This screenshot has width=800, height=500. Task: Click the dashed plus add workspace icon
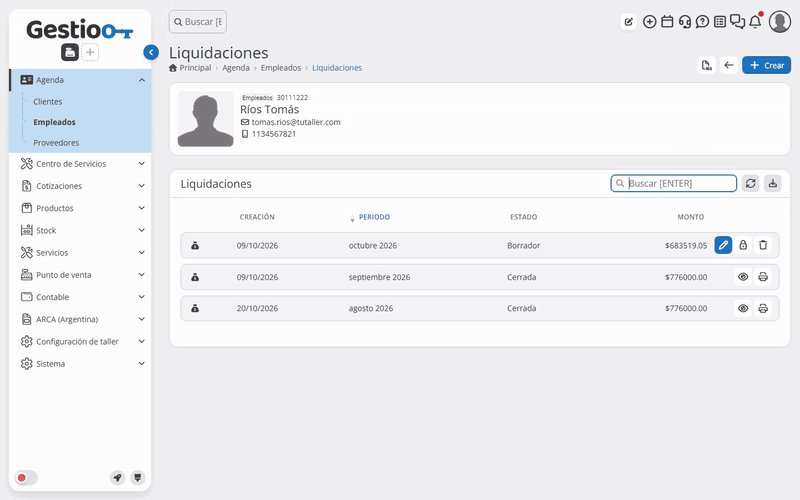pos(90,52)
